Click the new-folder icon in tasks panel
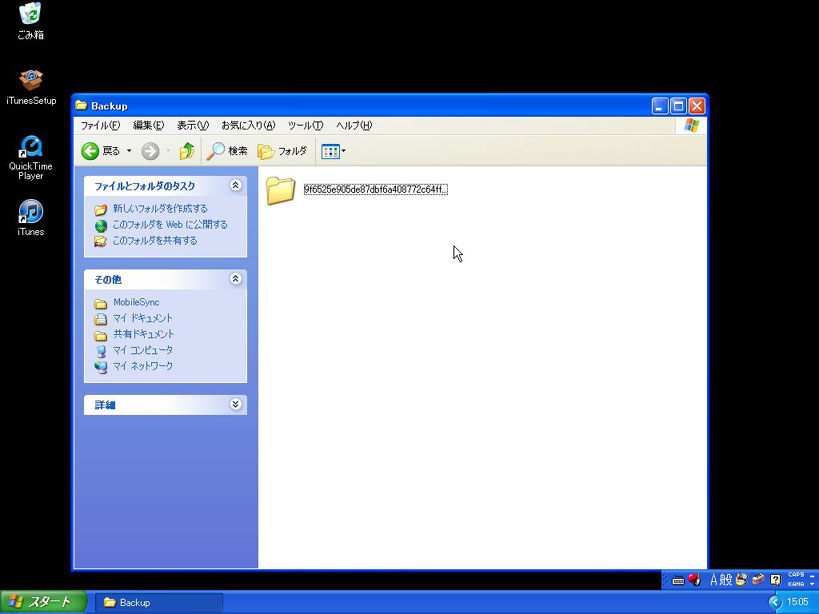 point(100,210)
